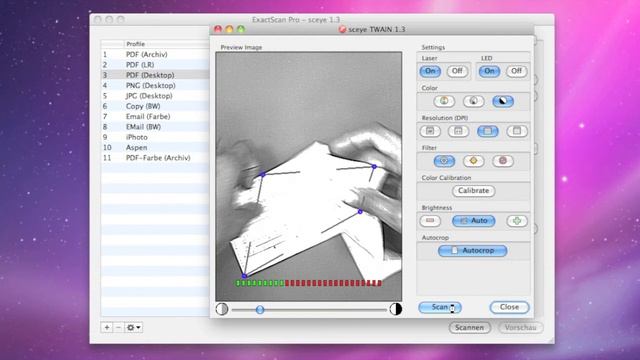
Task: Toggle the Autocrop button
Action: tap(473, 251)
